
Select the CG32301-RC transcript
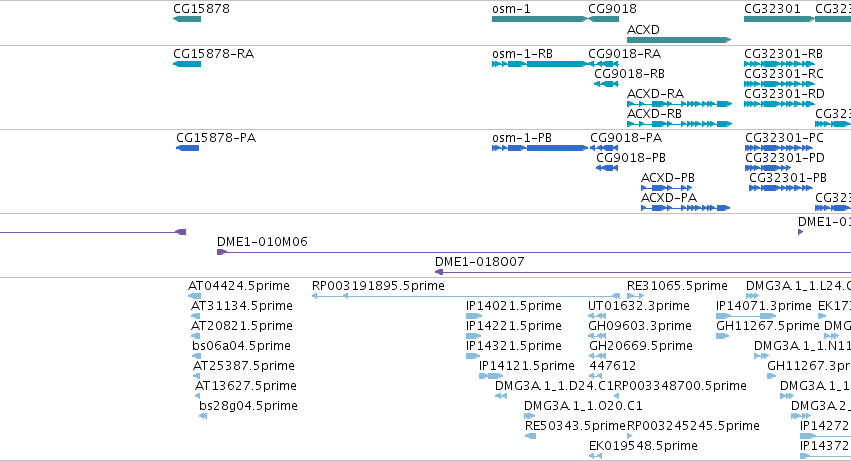(779, 84)
